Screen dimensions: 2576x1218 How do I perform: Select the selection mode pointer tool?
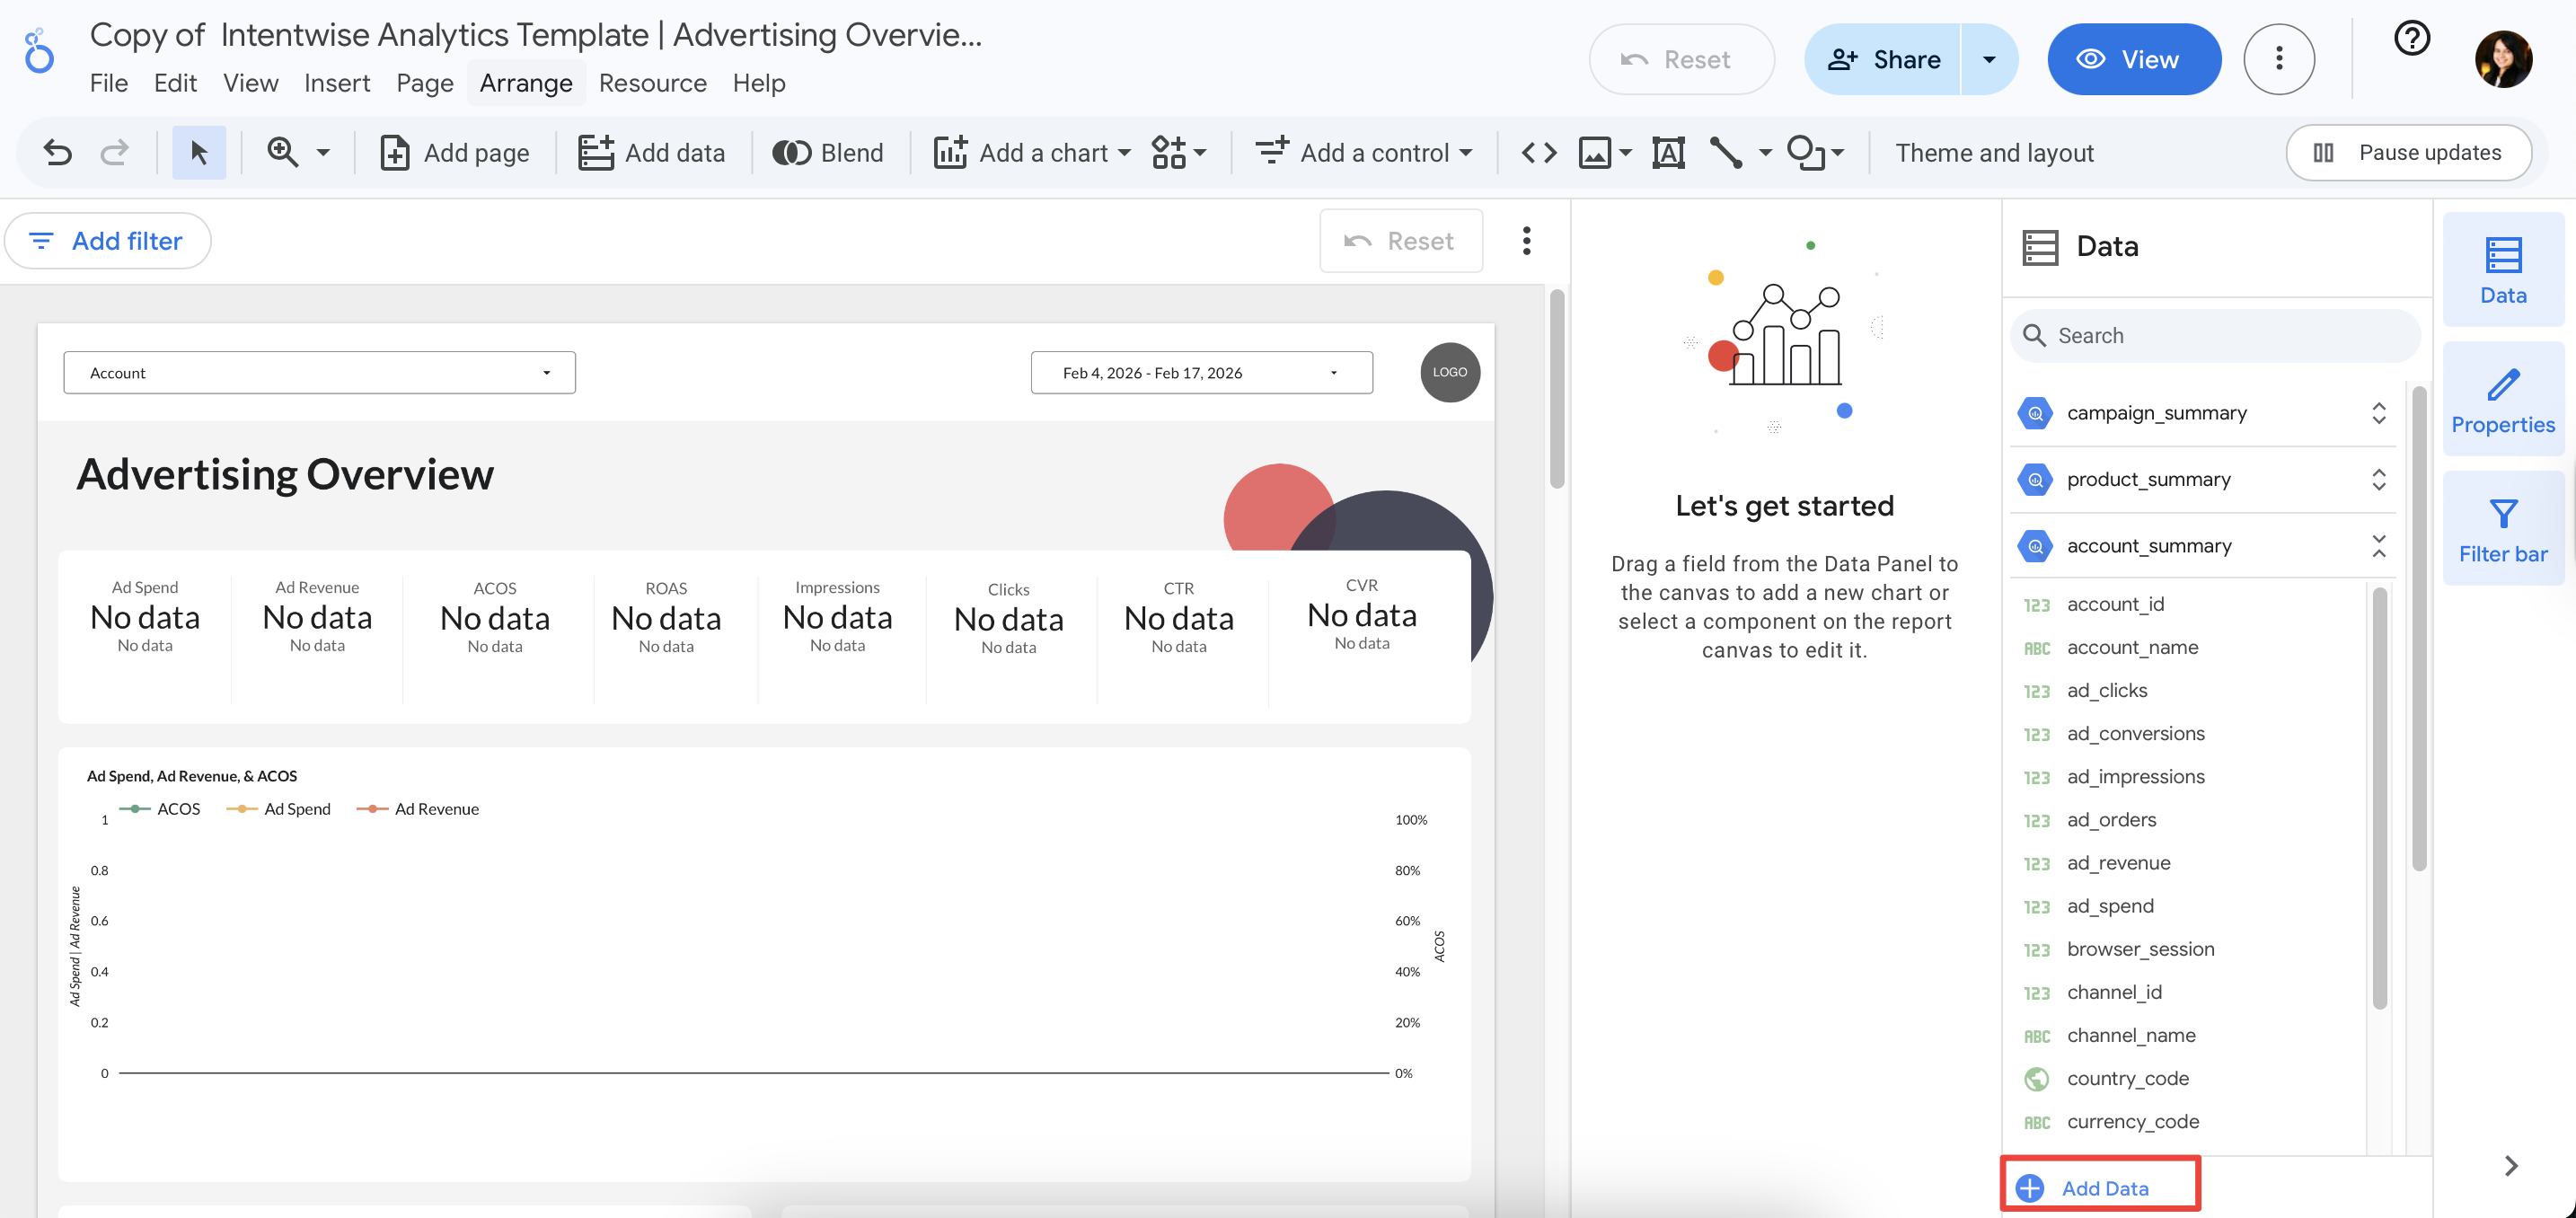199,153
